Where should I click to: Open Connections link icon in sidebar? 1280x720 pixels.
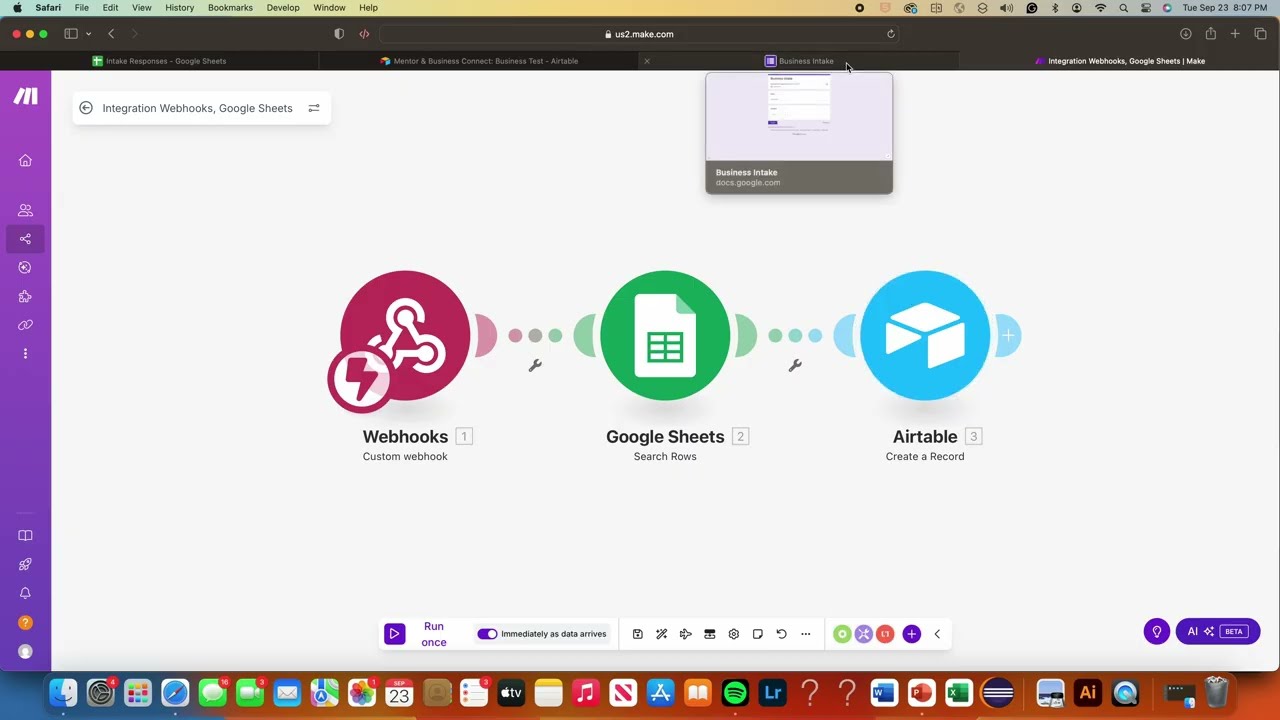pyautogui.click(x=25, y=325)
